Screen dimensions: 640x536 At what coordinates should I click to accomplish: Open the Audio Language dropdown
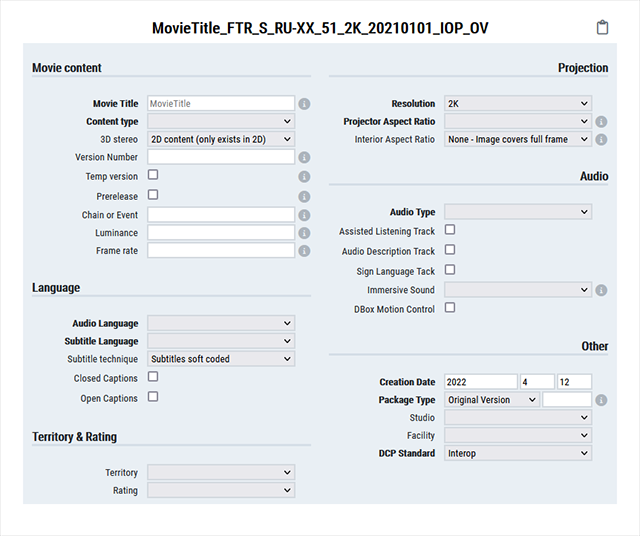click(x=221, y=323)
